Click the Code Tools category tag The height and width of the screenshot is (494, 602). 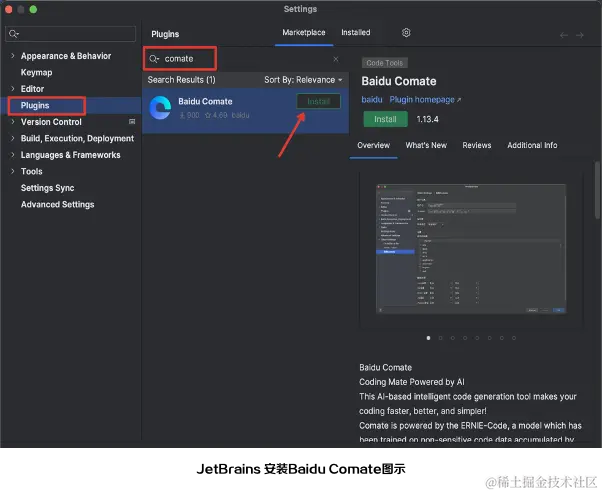pos(384,63)
